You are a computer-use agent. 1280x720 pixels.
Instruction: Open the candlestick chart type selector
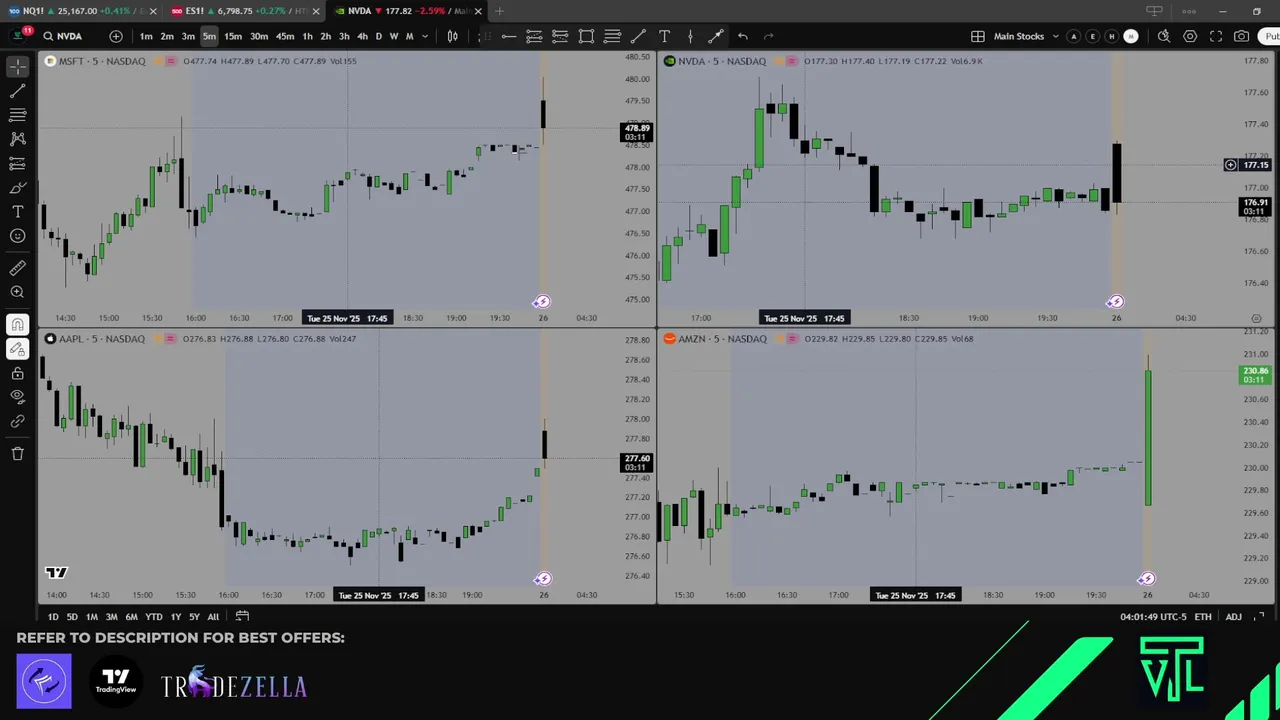coord(453,36)
